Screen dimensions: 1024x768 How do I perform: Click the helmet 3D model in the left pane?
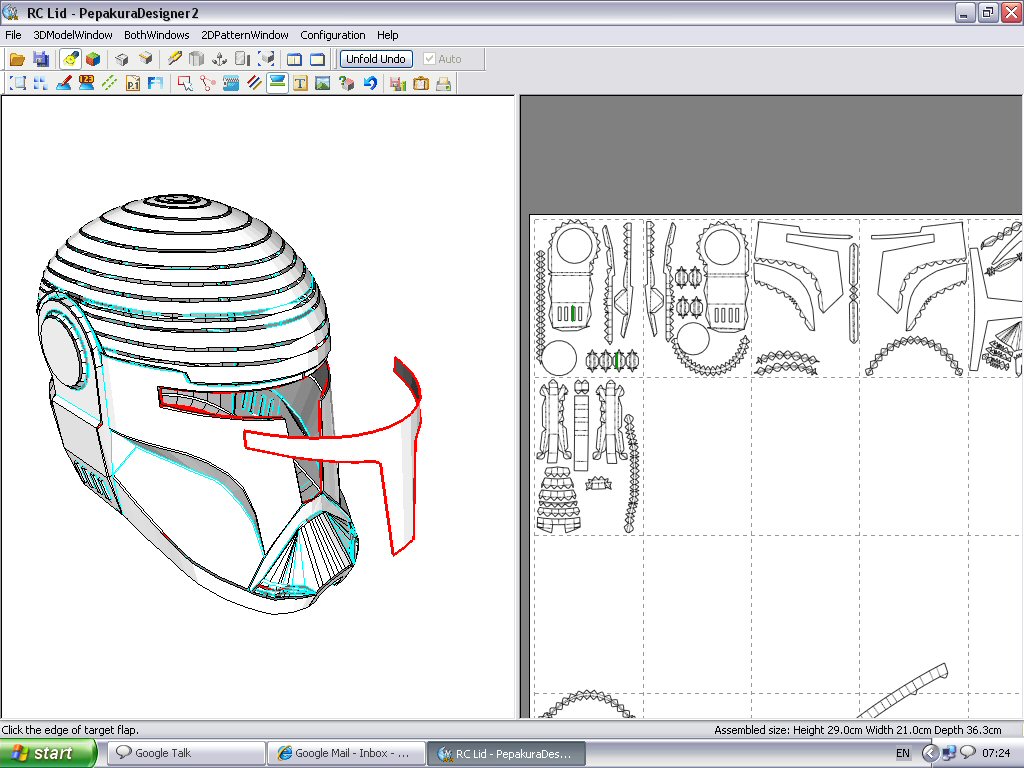tap(196, 405)
